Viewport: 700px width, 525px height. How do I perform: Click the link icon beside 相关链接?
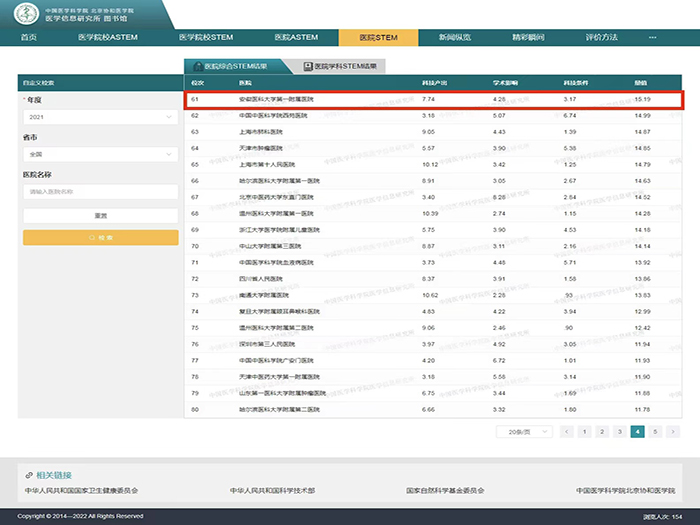click(27, 475)
